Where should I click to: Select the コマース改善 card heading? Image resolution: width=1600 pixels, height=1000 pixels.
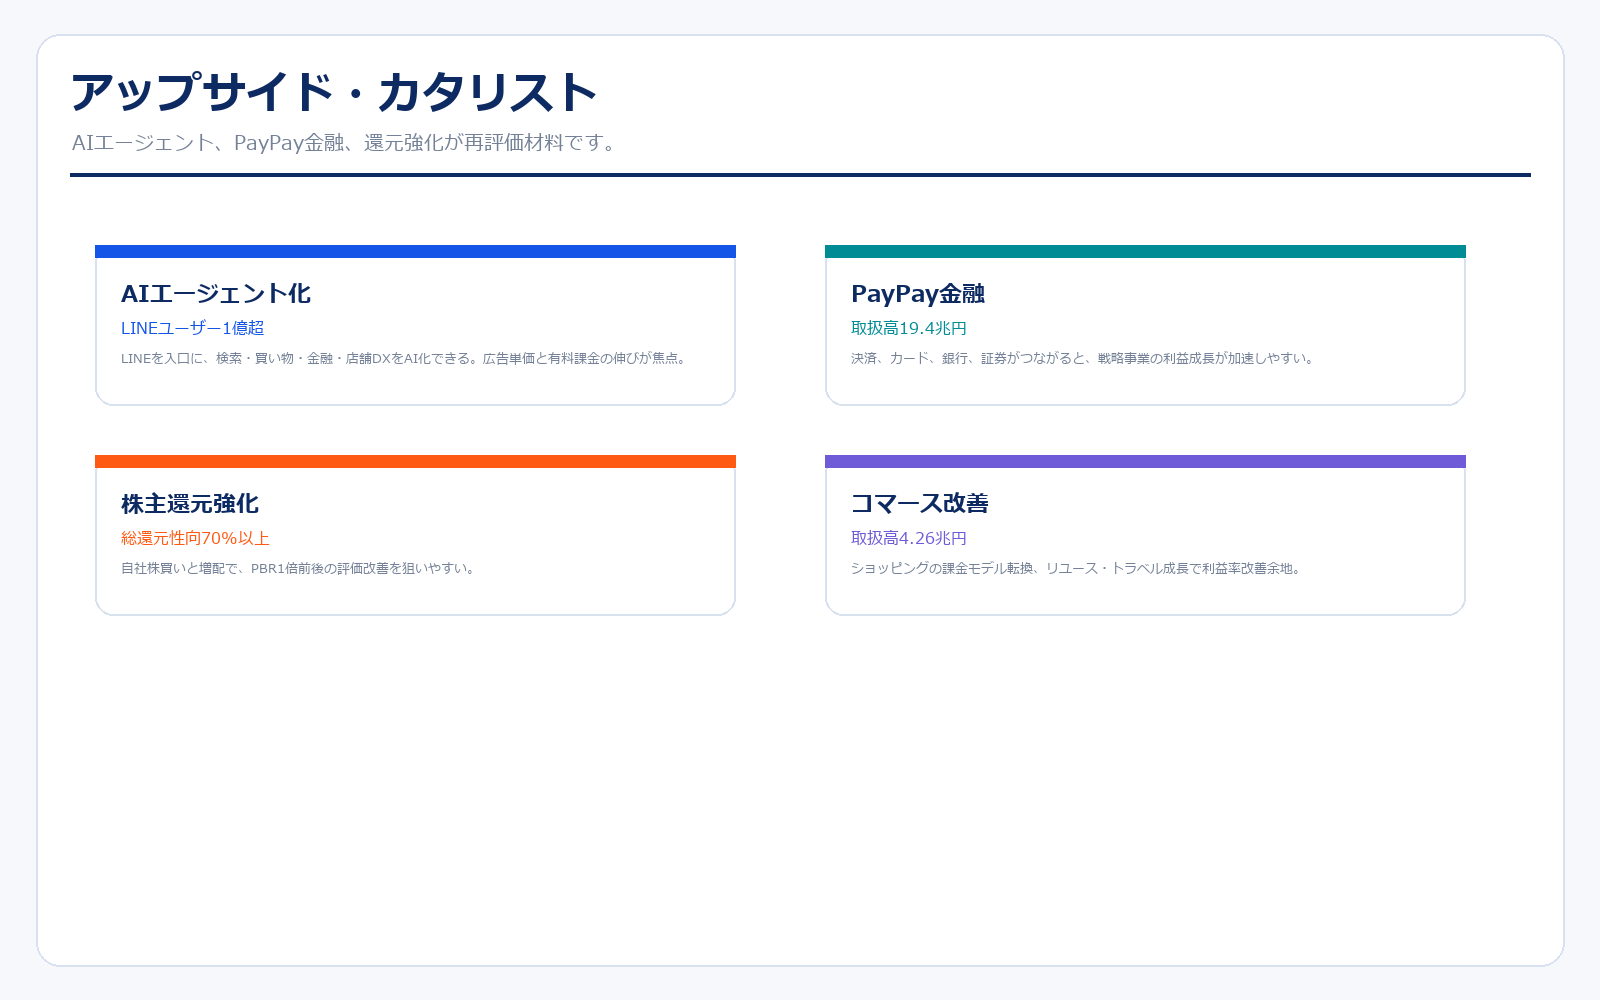pyautogui.click(x=920, y=504)
